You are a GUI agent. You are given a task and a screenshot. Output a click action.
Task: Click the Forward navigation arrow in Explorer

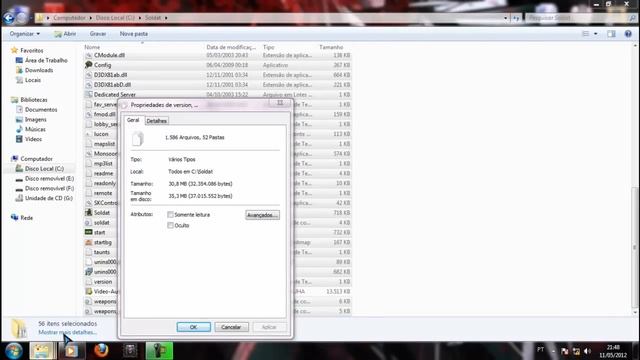tap(21, 18)
